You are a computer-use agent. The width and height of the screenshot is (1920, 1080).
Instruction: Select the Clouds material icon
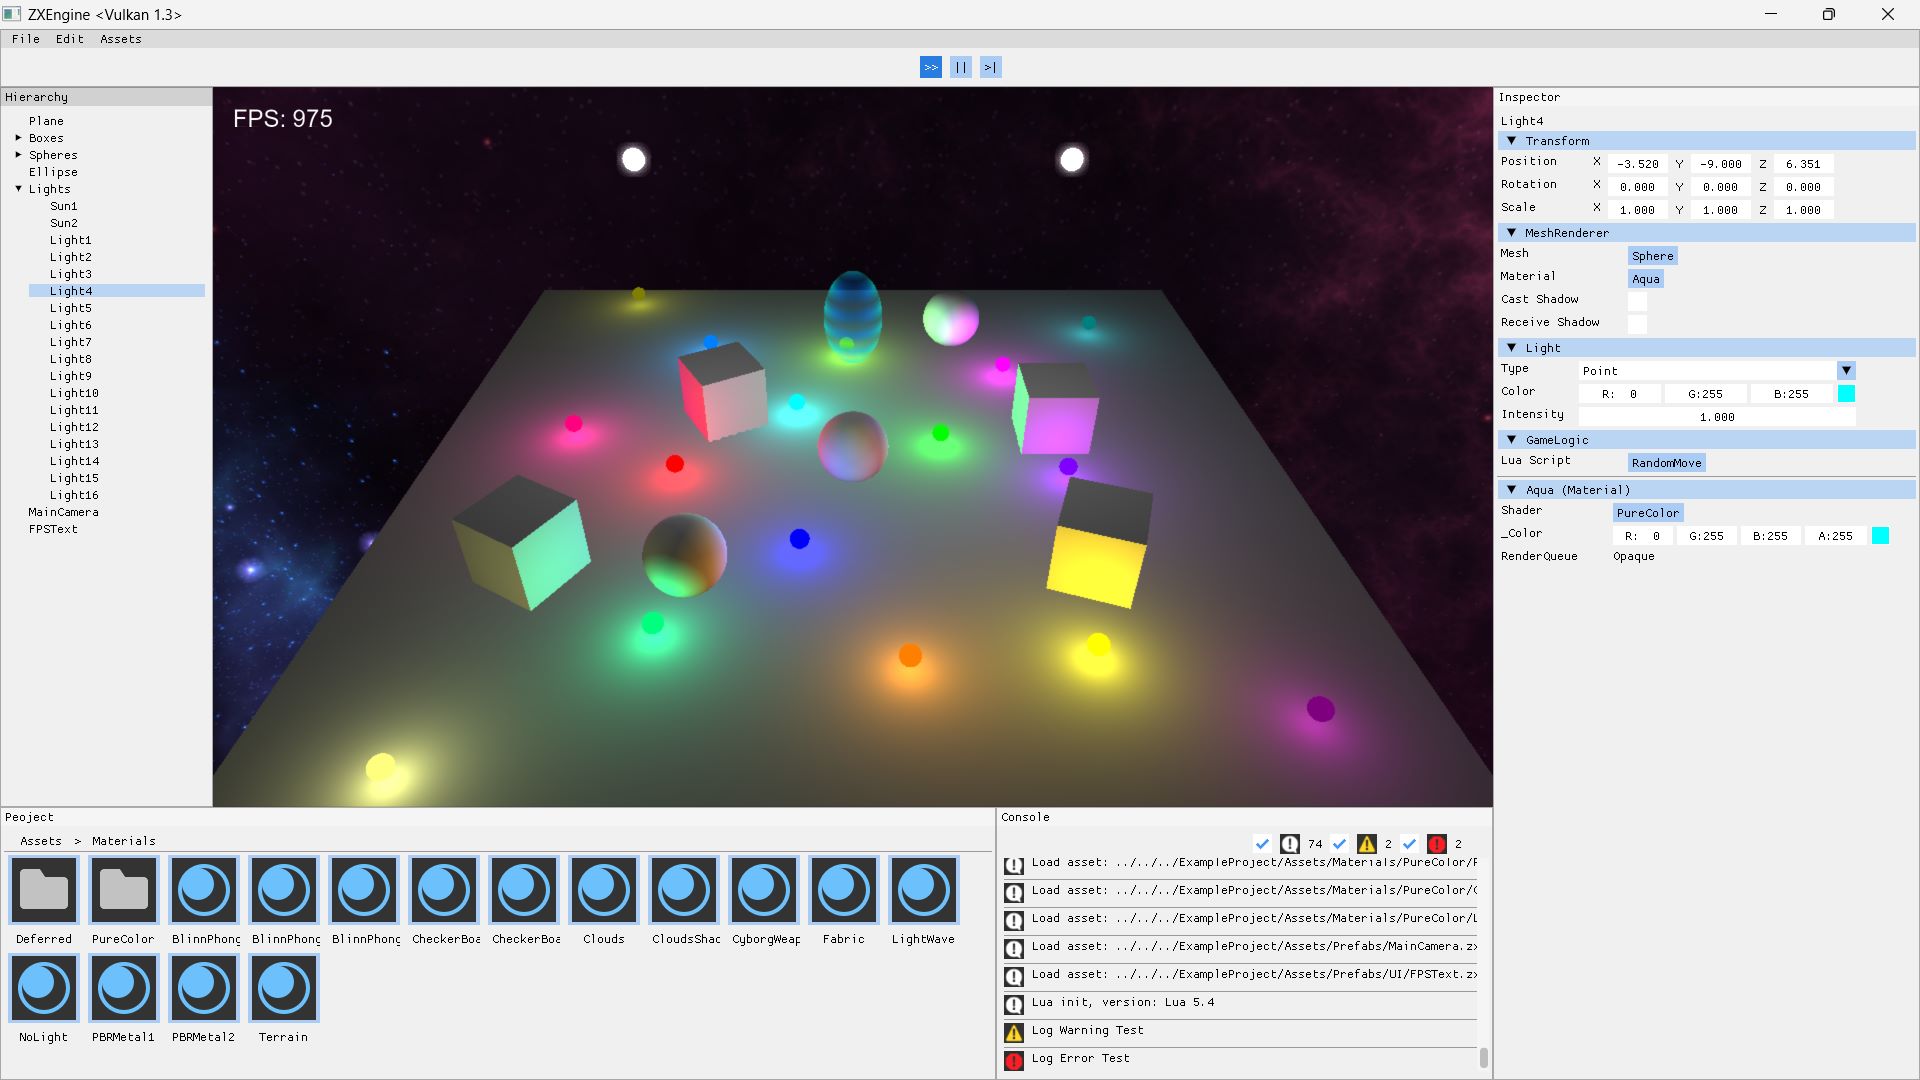[604, 889]
